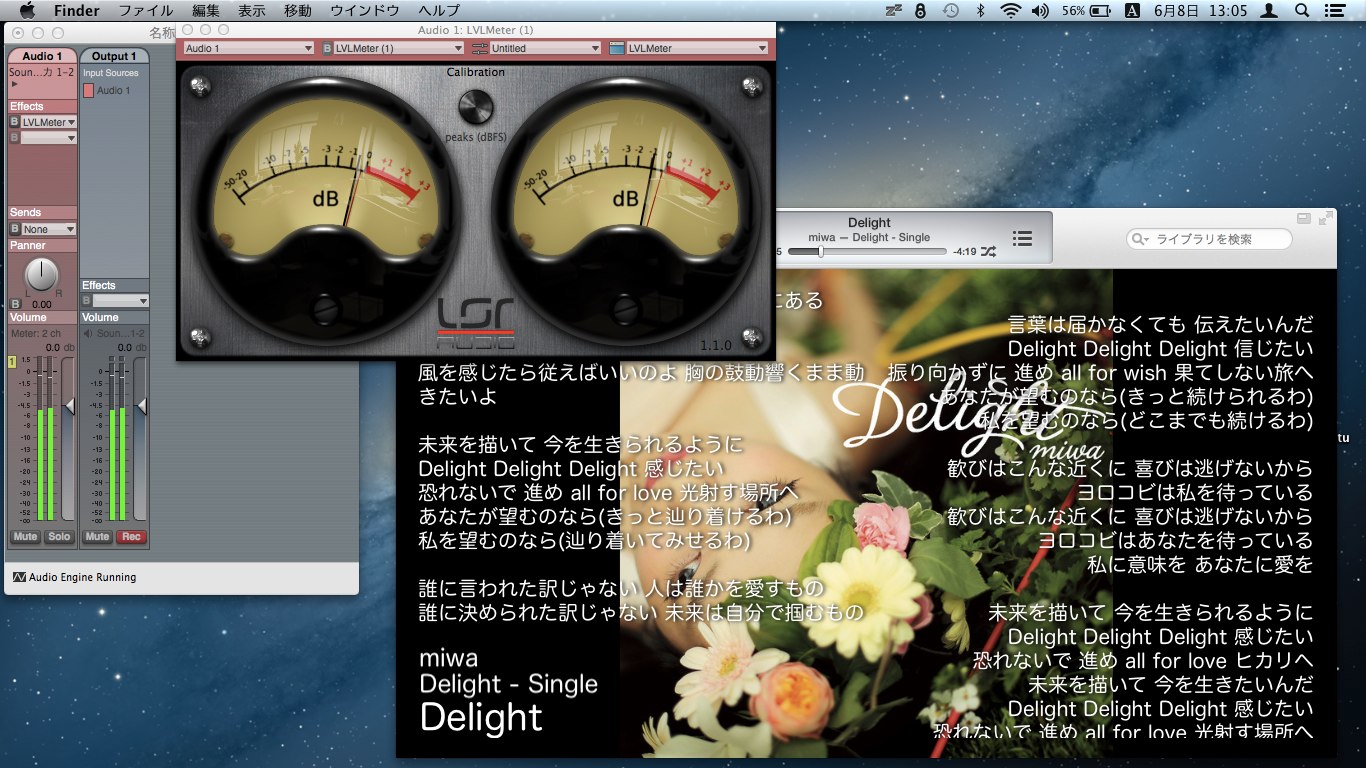Open the battery status menu
Image resolution: width=1366 pixels, height=768 pixels.
(1087, 11)
